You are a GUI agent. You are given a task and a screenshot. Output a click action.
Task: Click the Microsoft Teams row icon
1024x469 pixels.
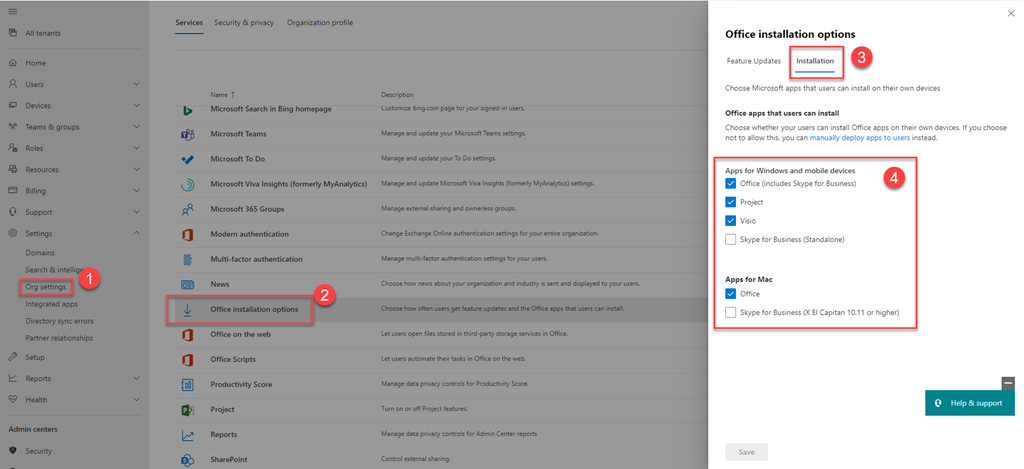coord(187,134)
